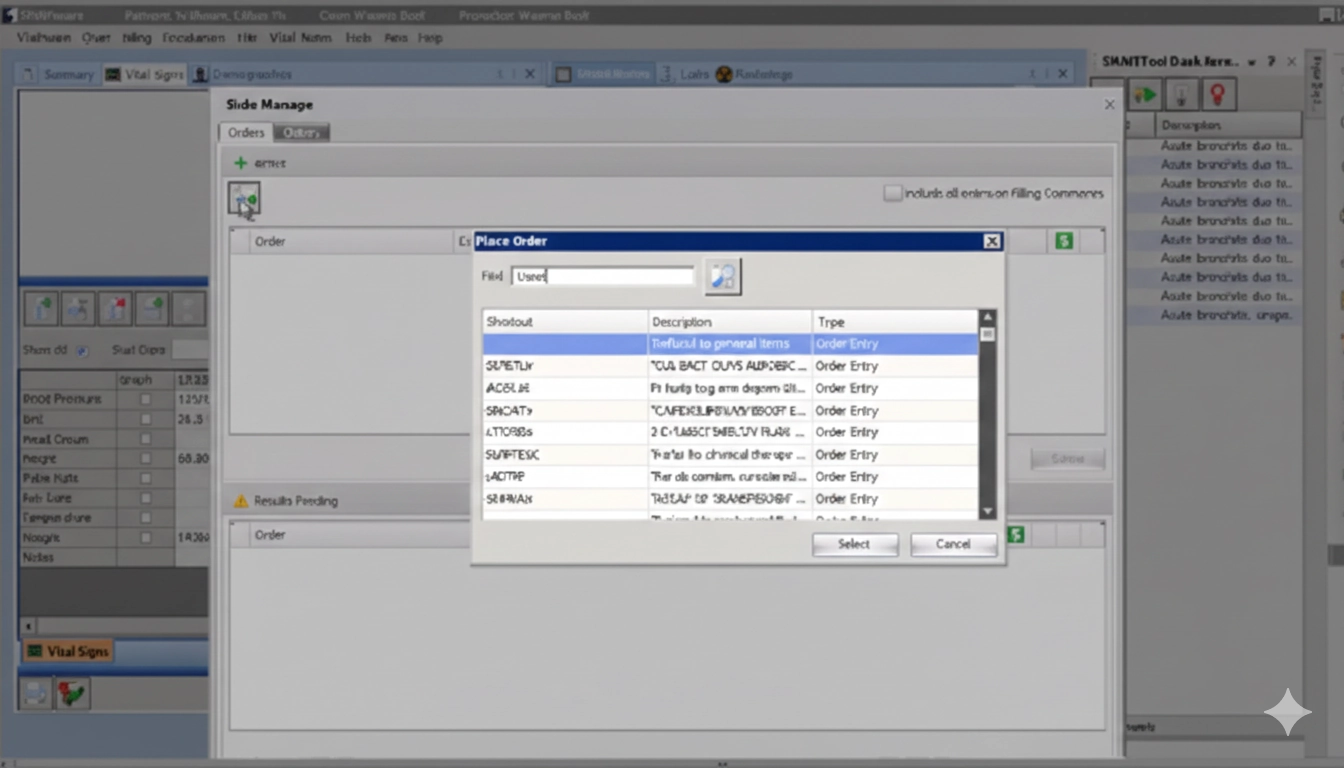The image size is (1344, 768).
Task: Switch to the History tab in Side Manage
Action: pyautogui.click(x=302, y=132)
